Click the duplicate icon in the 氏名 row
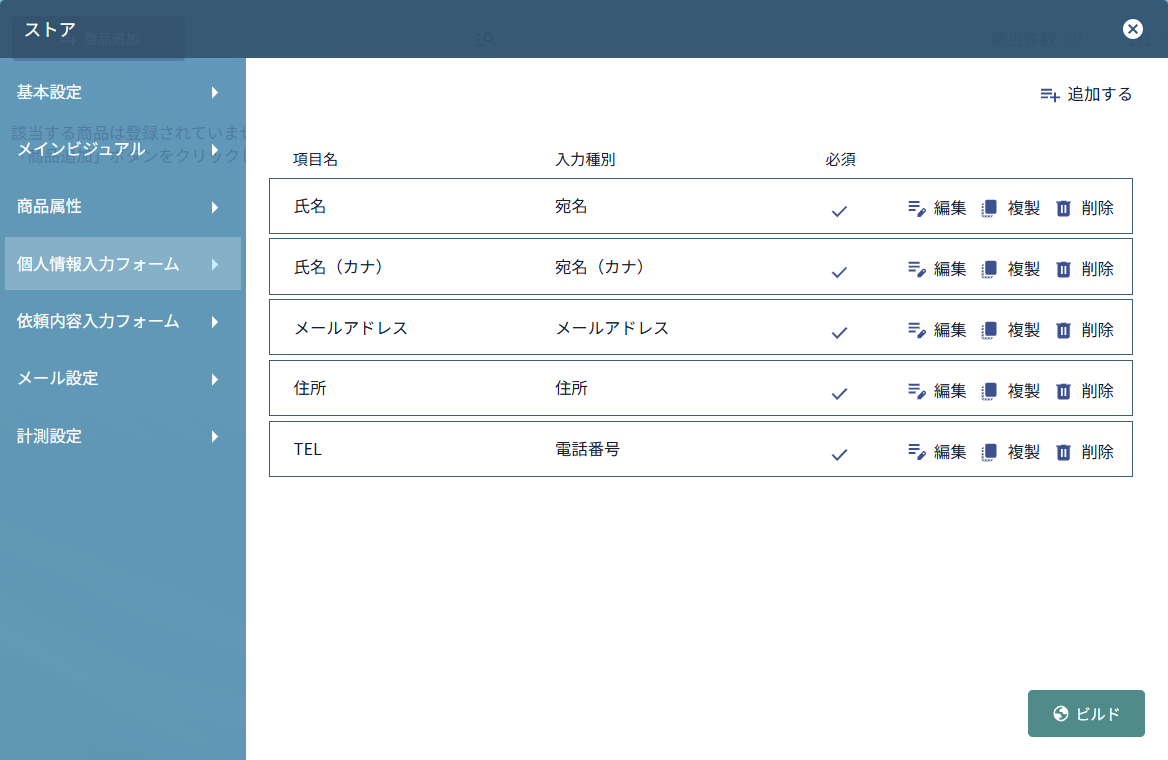The height and width of the screenshot is (760, 1168). click(989, 209)
